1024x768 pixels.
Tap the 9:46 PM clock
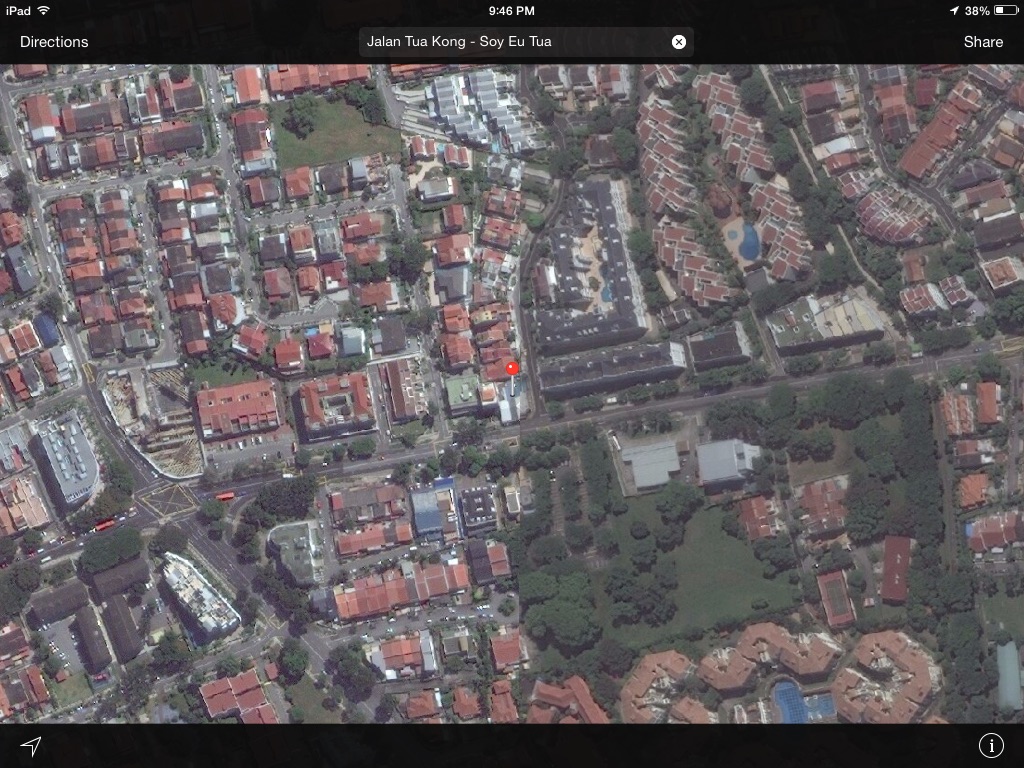pyautogui.click(x=511, y=10)
